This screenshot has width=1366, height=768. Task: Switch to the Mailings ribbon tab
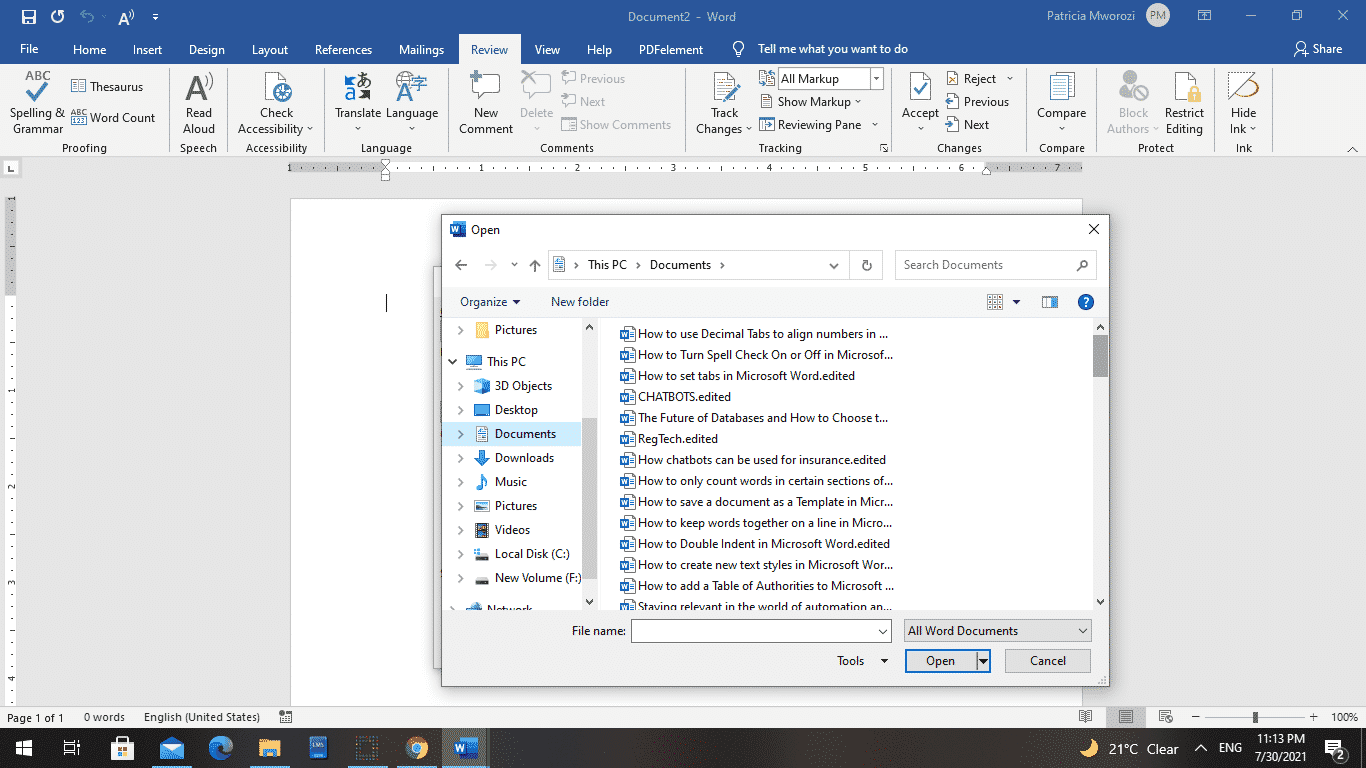(x=420, y=48)
